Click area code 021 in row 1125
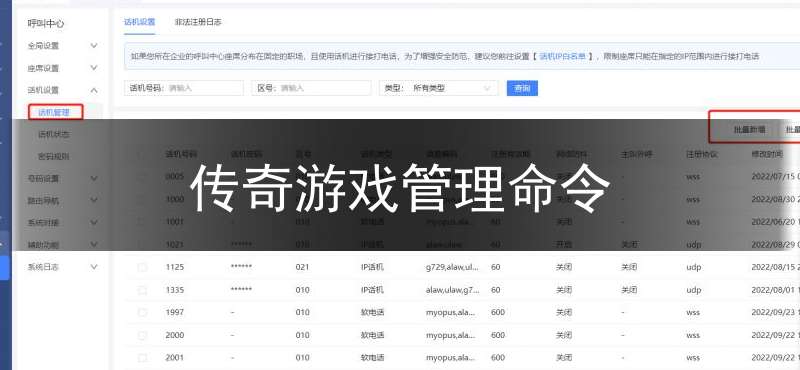Image resolution: width=800 pixels, height=370 pixels. (303, 267)
